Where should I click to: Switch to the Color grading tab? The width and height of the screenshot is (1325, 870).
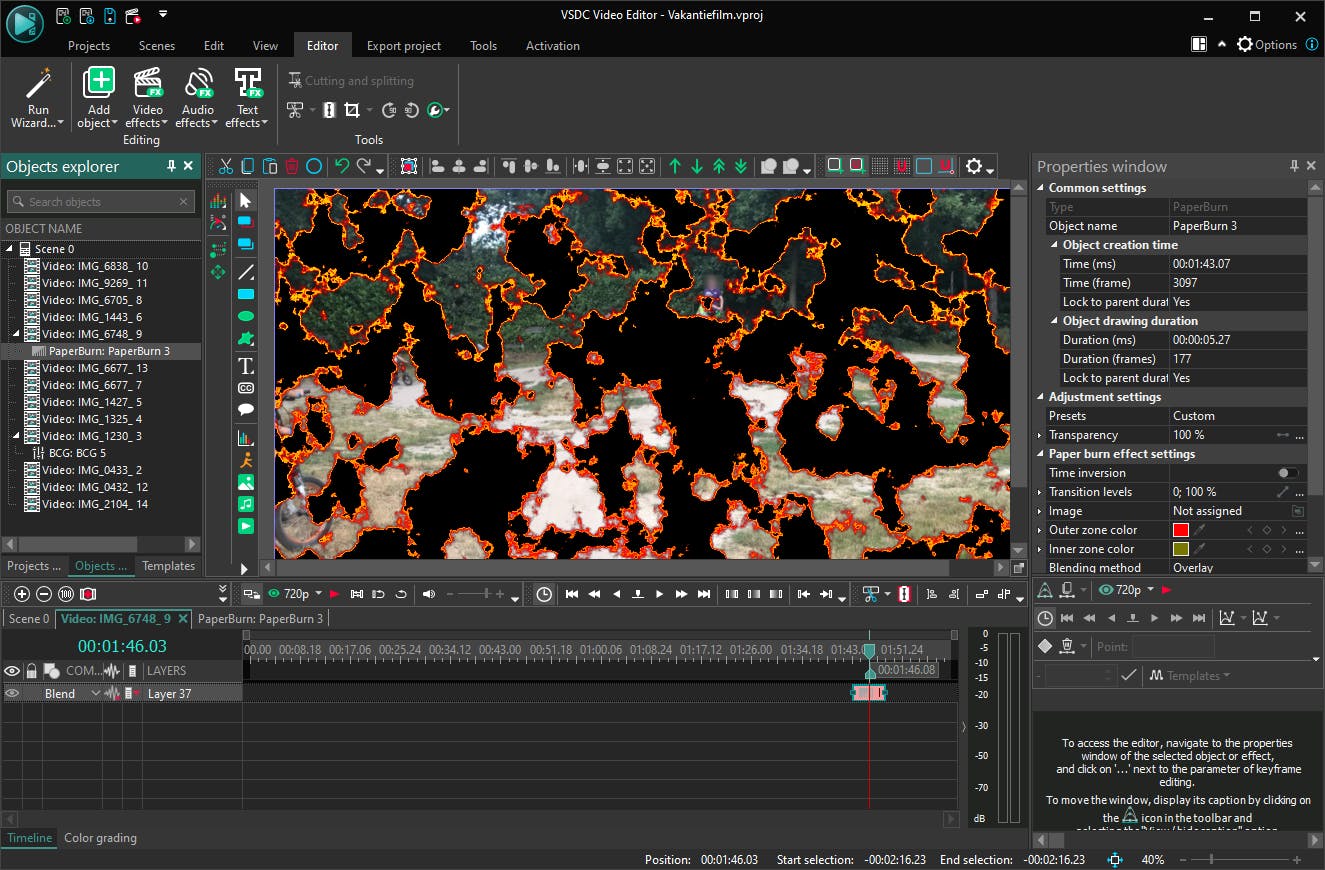(100, 838)
